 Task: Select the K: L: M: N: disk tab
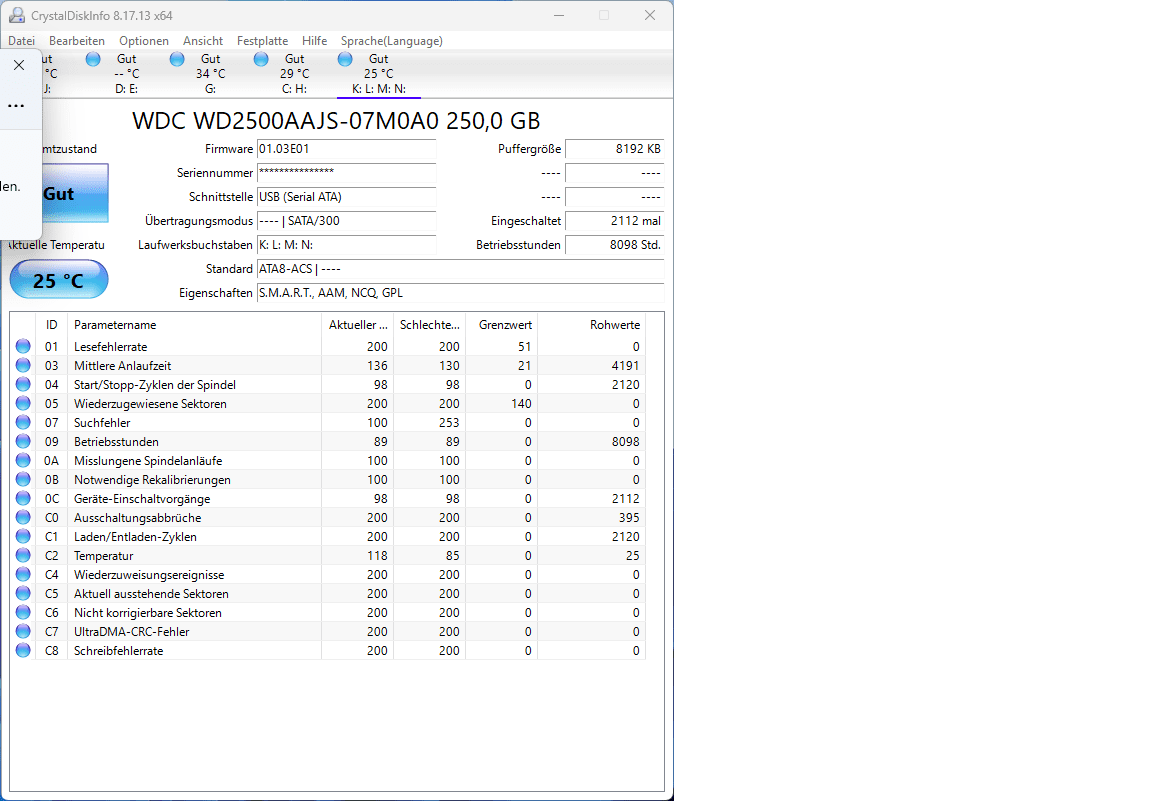378,73
